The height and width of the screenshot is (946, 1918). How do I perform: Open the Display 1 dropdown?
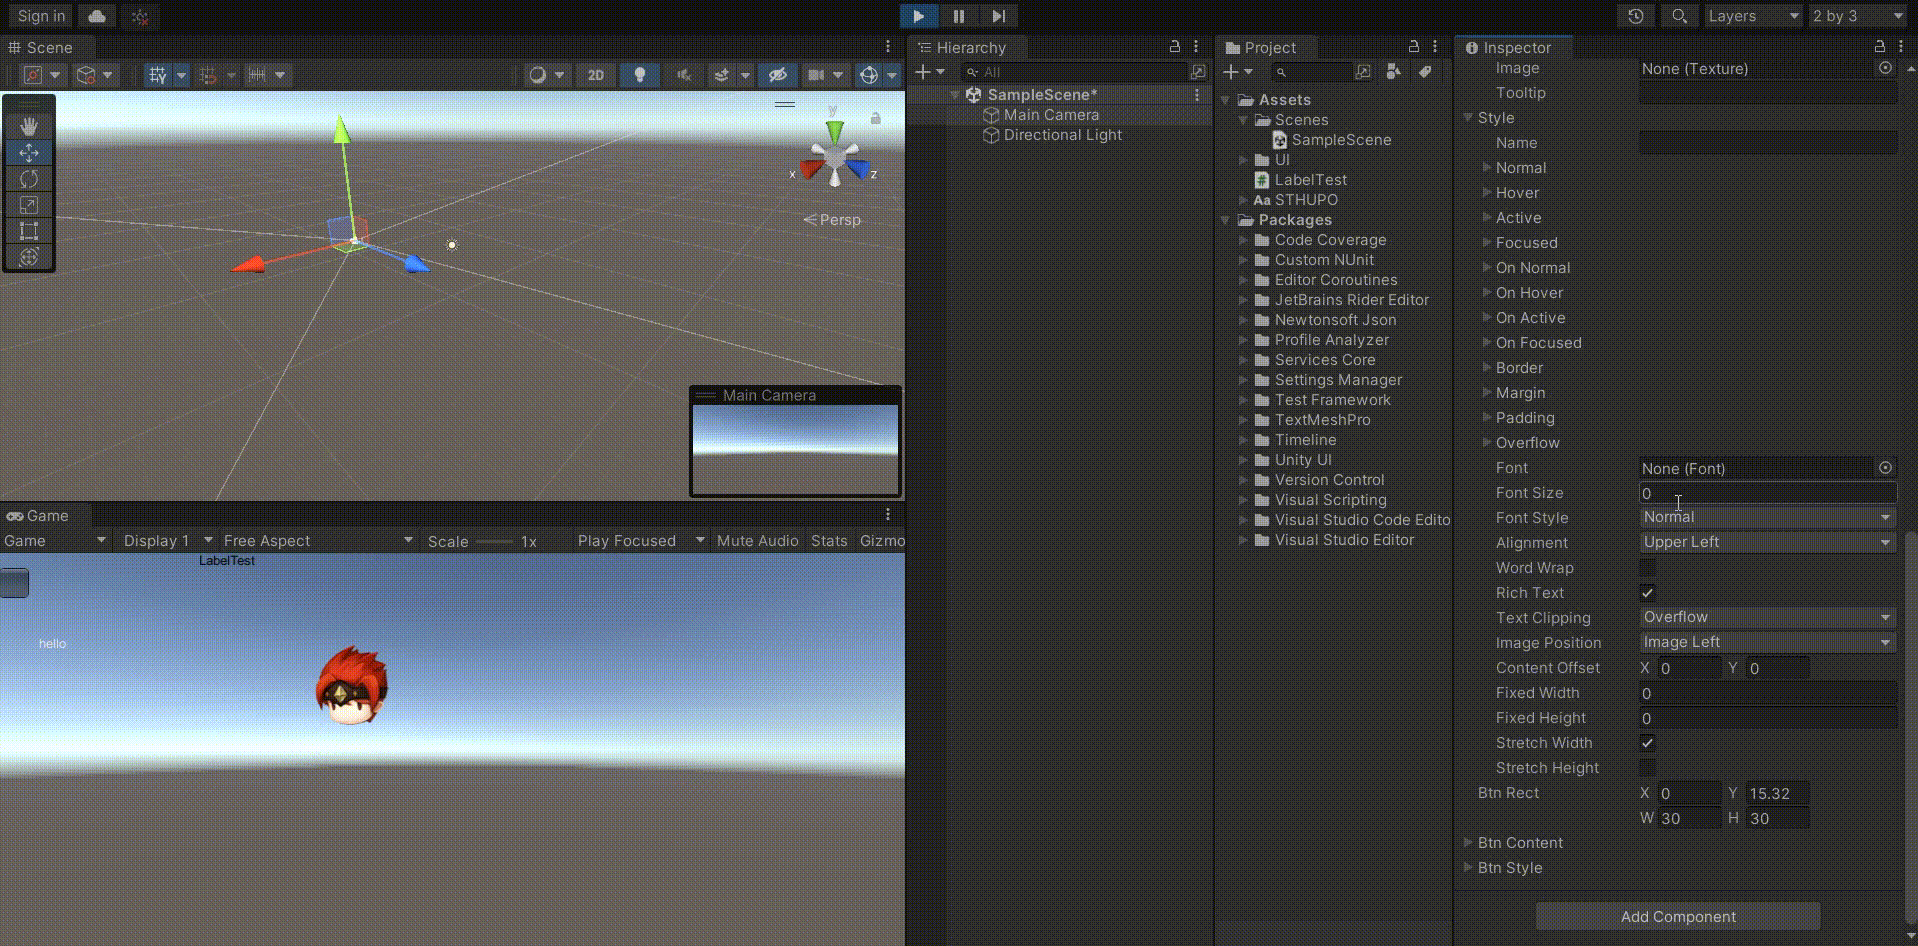coord(168,541)
